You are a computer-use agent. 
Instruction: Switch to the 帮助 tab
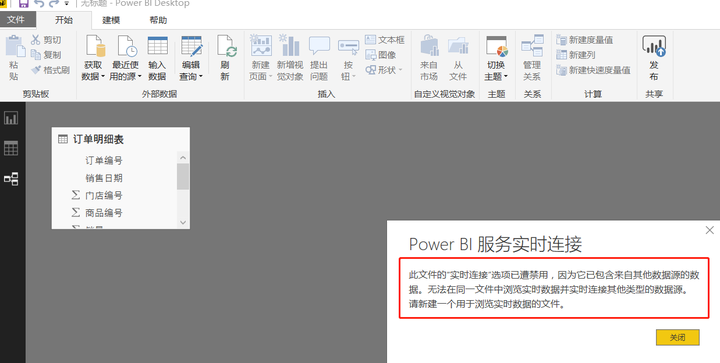coord(158,20)
